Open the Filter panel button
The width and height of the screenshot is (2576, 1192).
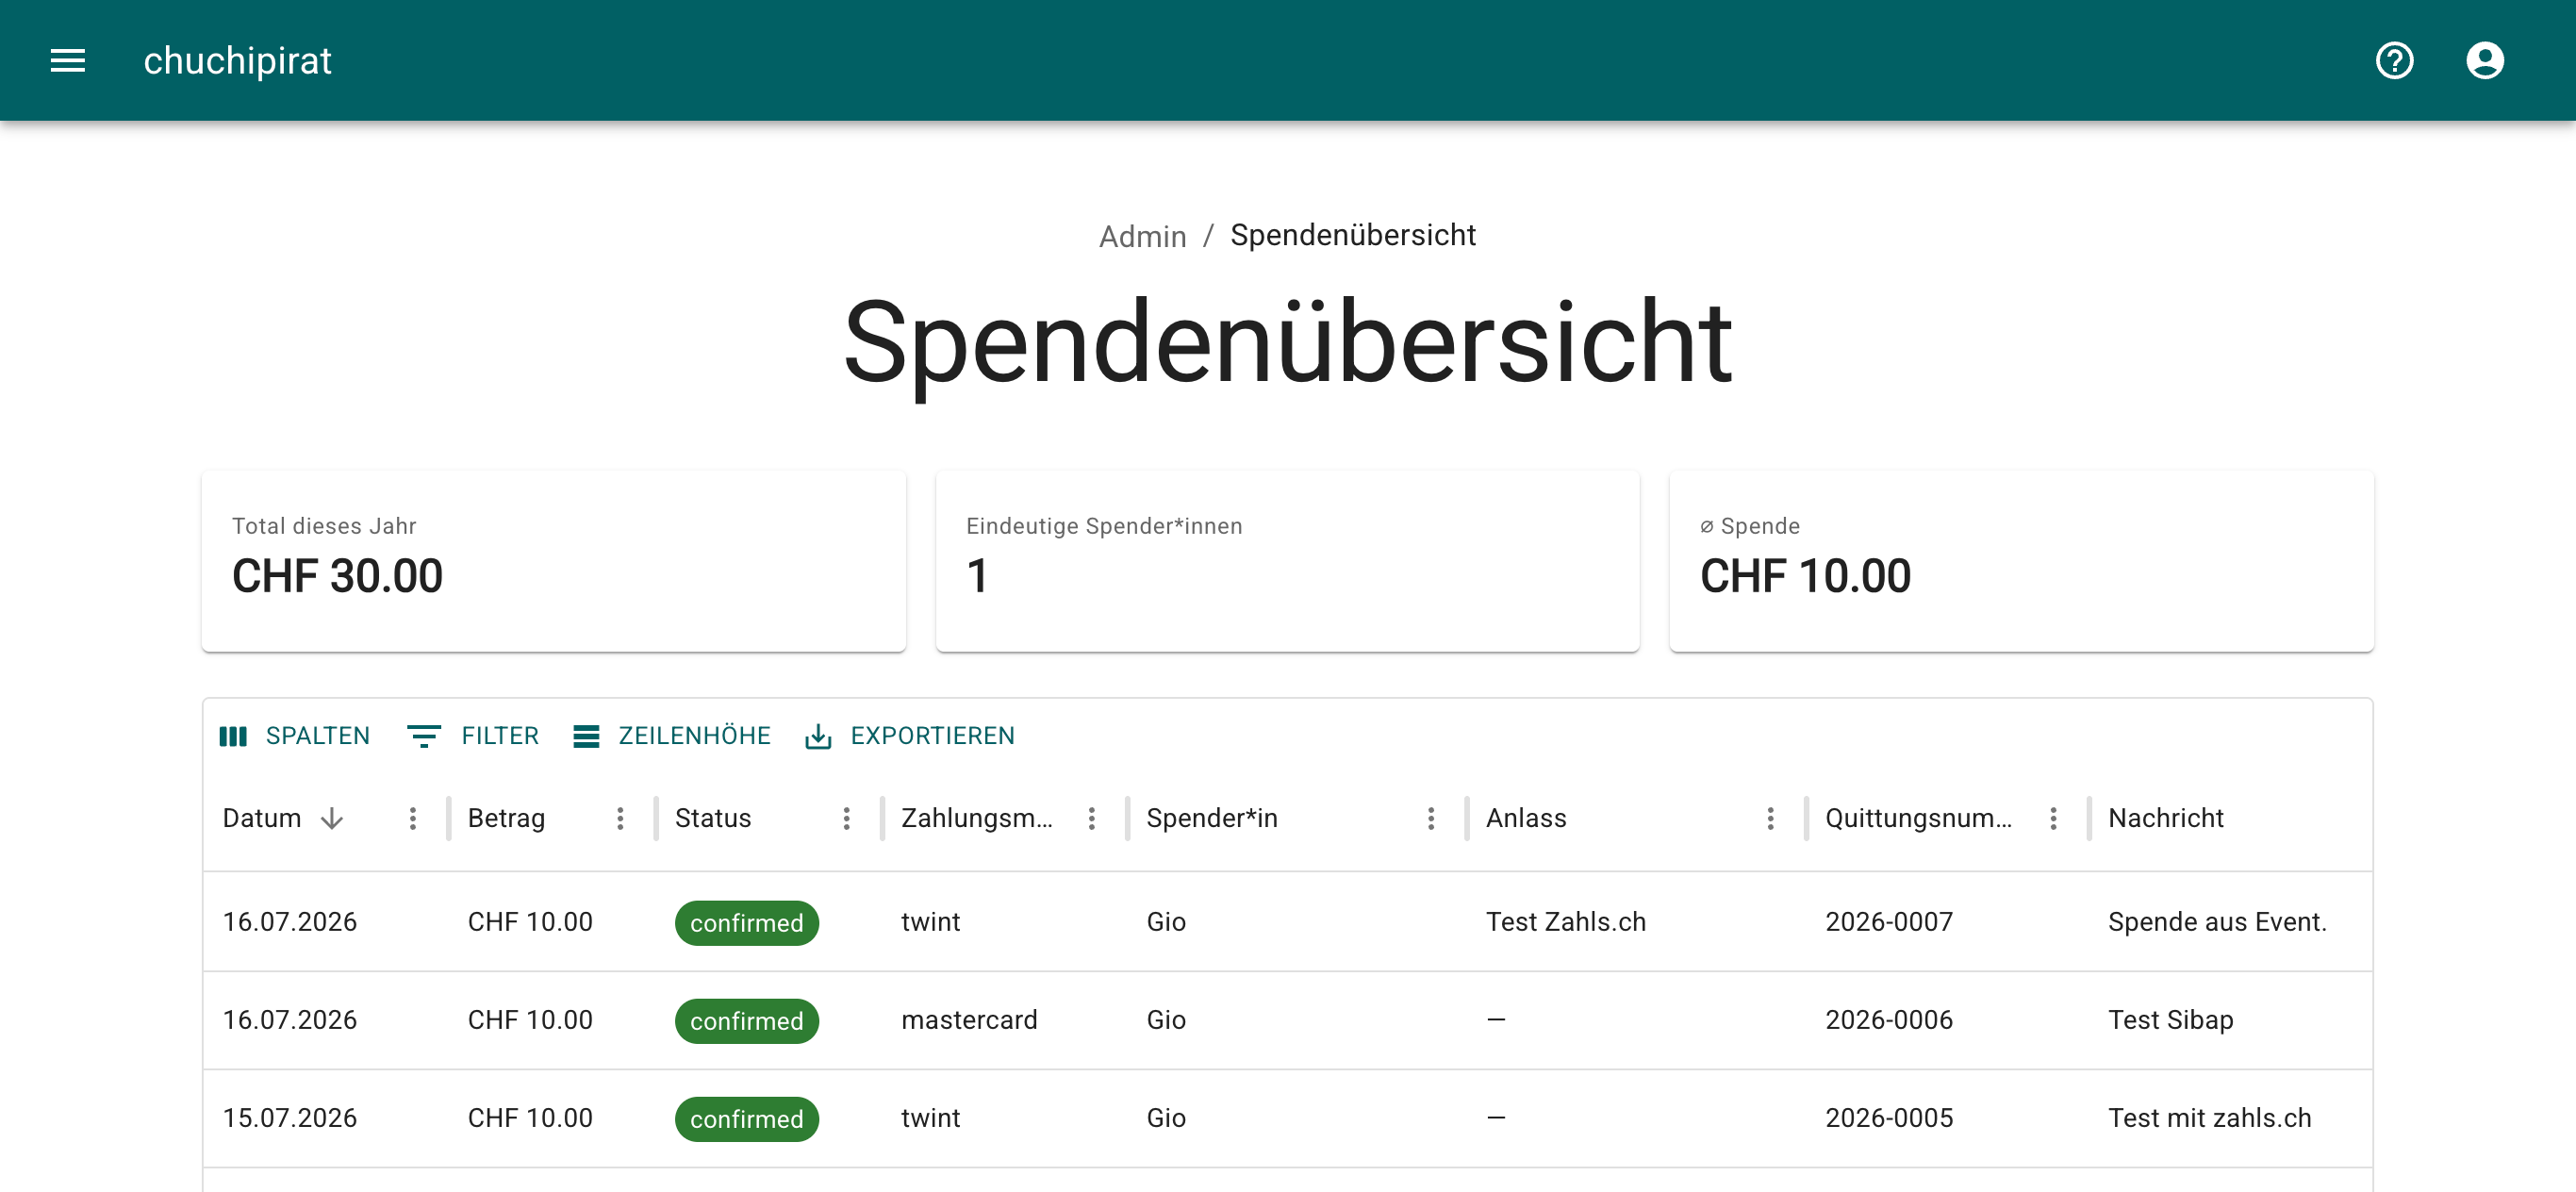pyautogui.click(x=473, y=736)
